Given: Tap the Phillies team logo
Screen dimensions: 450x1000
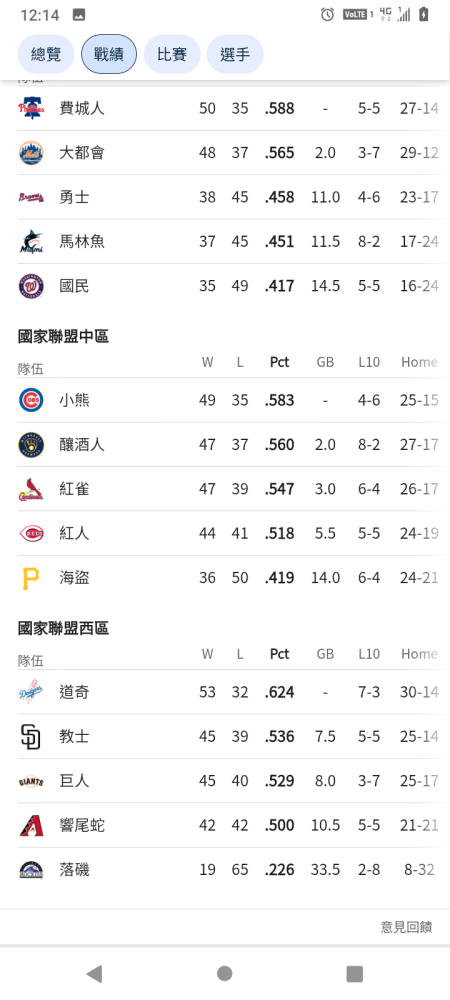Looking at the screenshot, I should (31, 108).
